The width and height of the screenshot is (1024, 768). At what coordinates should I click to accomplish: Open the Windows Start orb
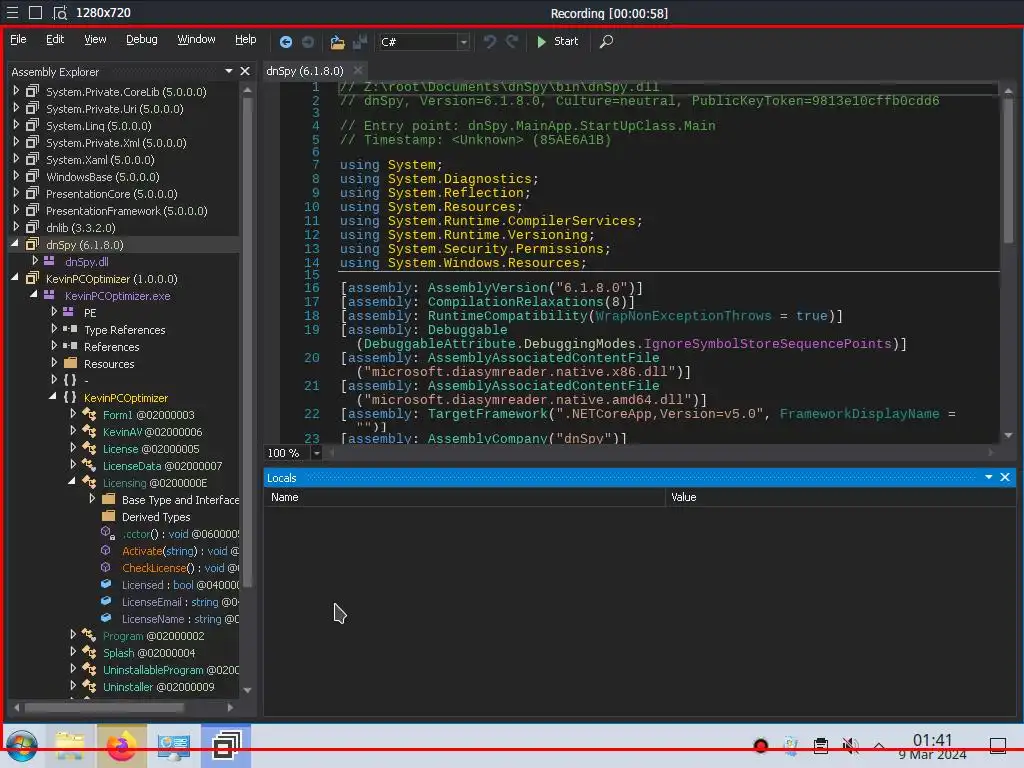click(x=22, y=746)
